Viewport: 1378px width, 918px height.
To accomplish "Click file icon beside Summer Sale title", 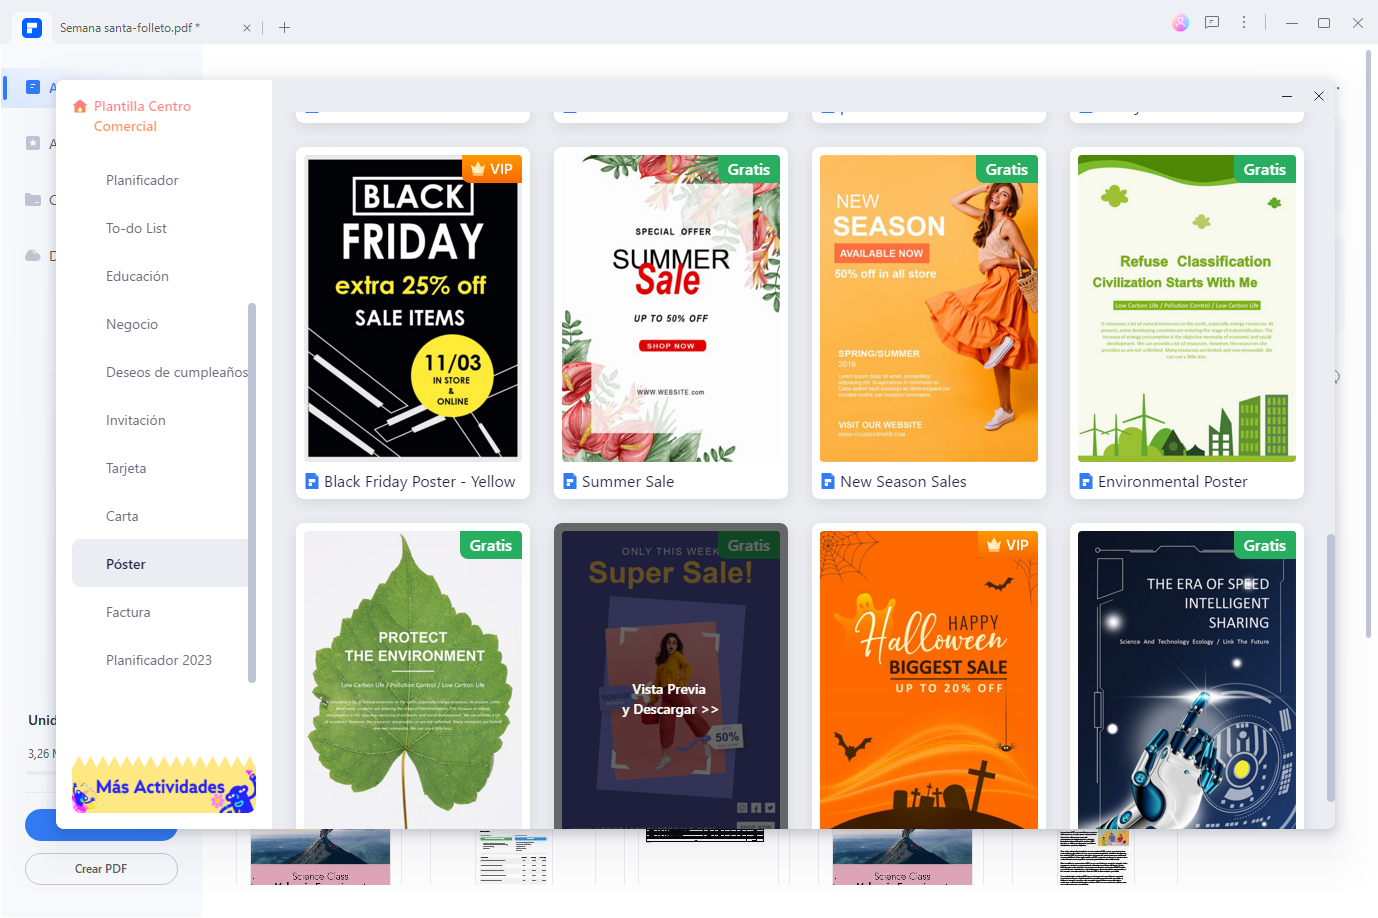I will click(x=570, y=482).
